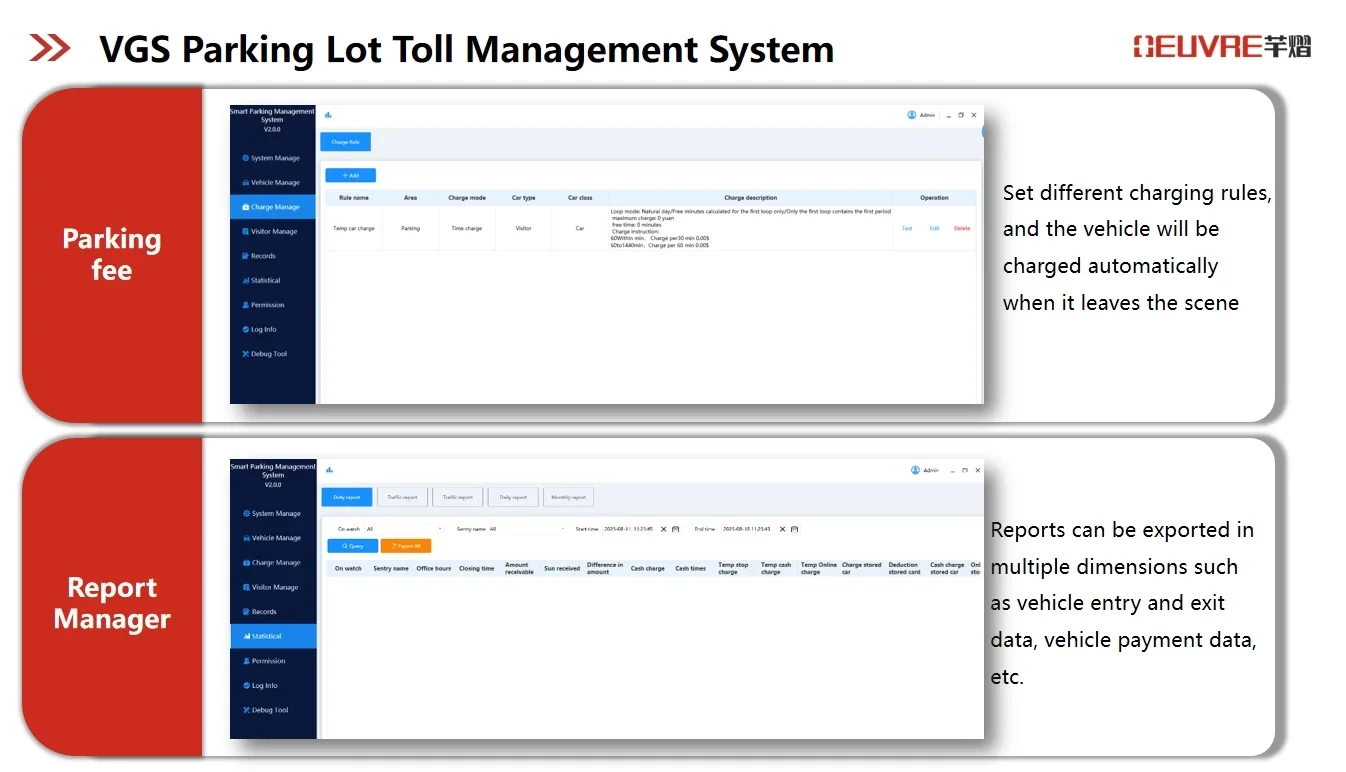Click the red Delete link for Temp car charge

(962, 228)
